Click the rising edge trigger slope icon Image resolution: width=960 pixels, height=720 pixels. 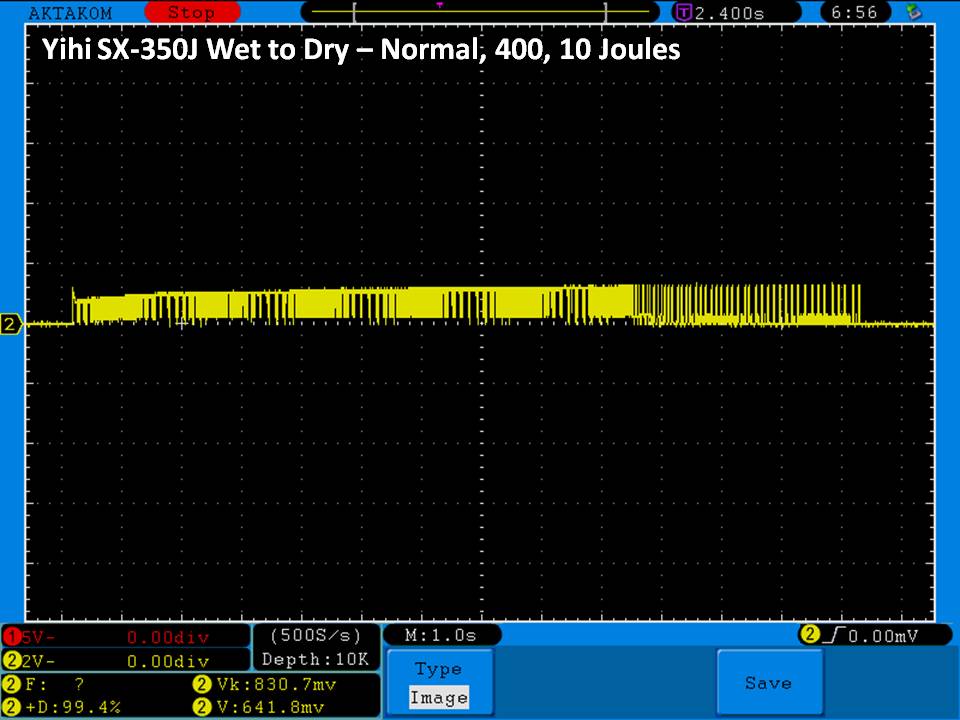[831, 635]
